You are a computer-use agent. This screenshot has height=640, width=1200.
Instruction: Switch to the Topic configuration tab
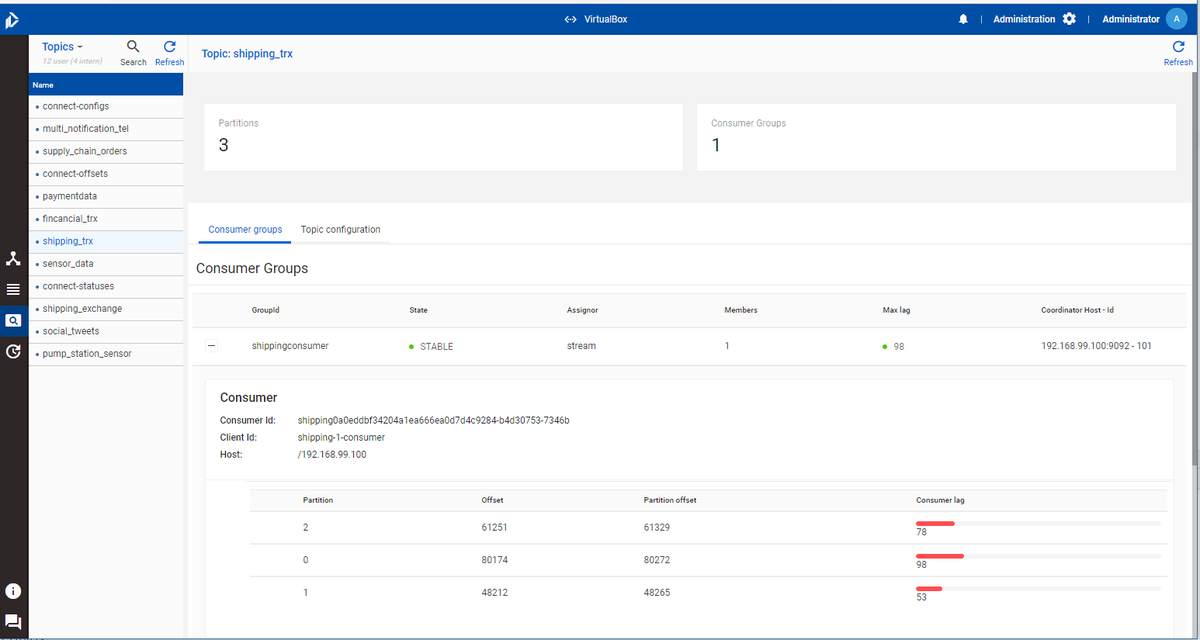click(x=340, y=230)
